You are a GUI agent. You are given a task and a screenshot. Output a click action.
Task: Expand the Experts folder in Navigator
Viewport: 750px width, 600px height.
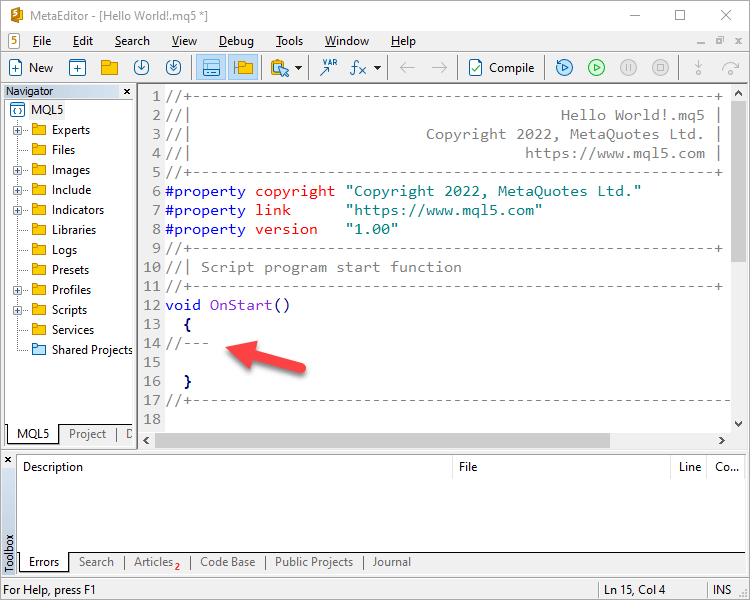tap(17, 130)
